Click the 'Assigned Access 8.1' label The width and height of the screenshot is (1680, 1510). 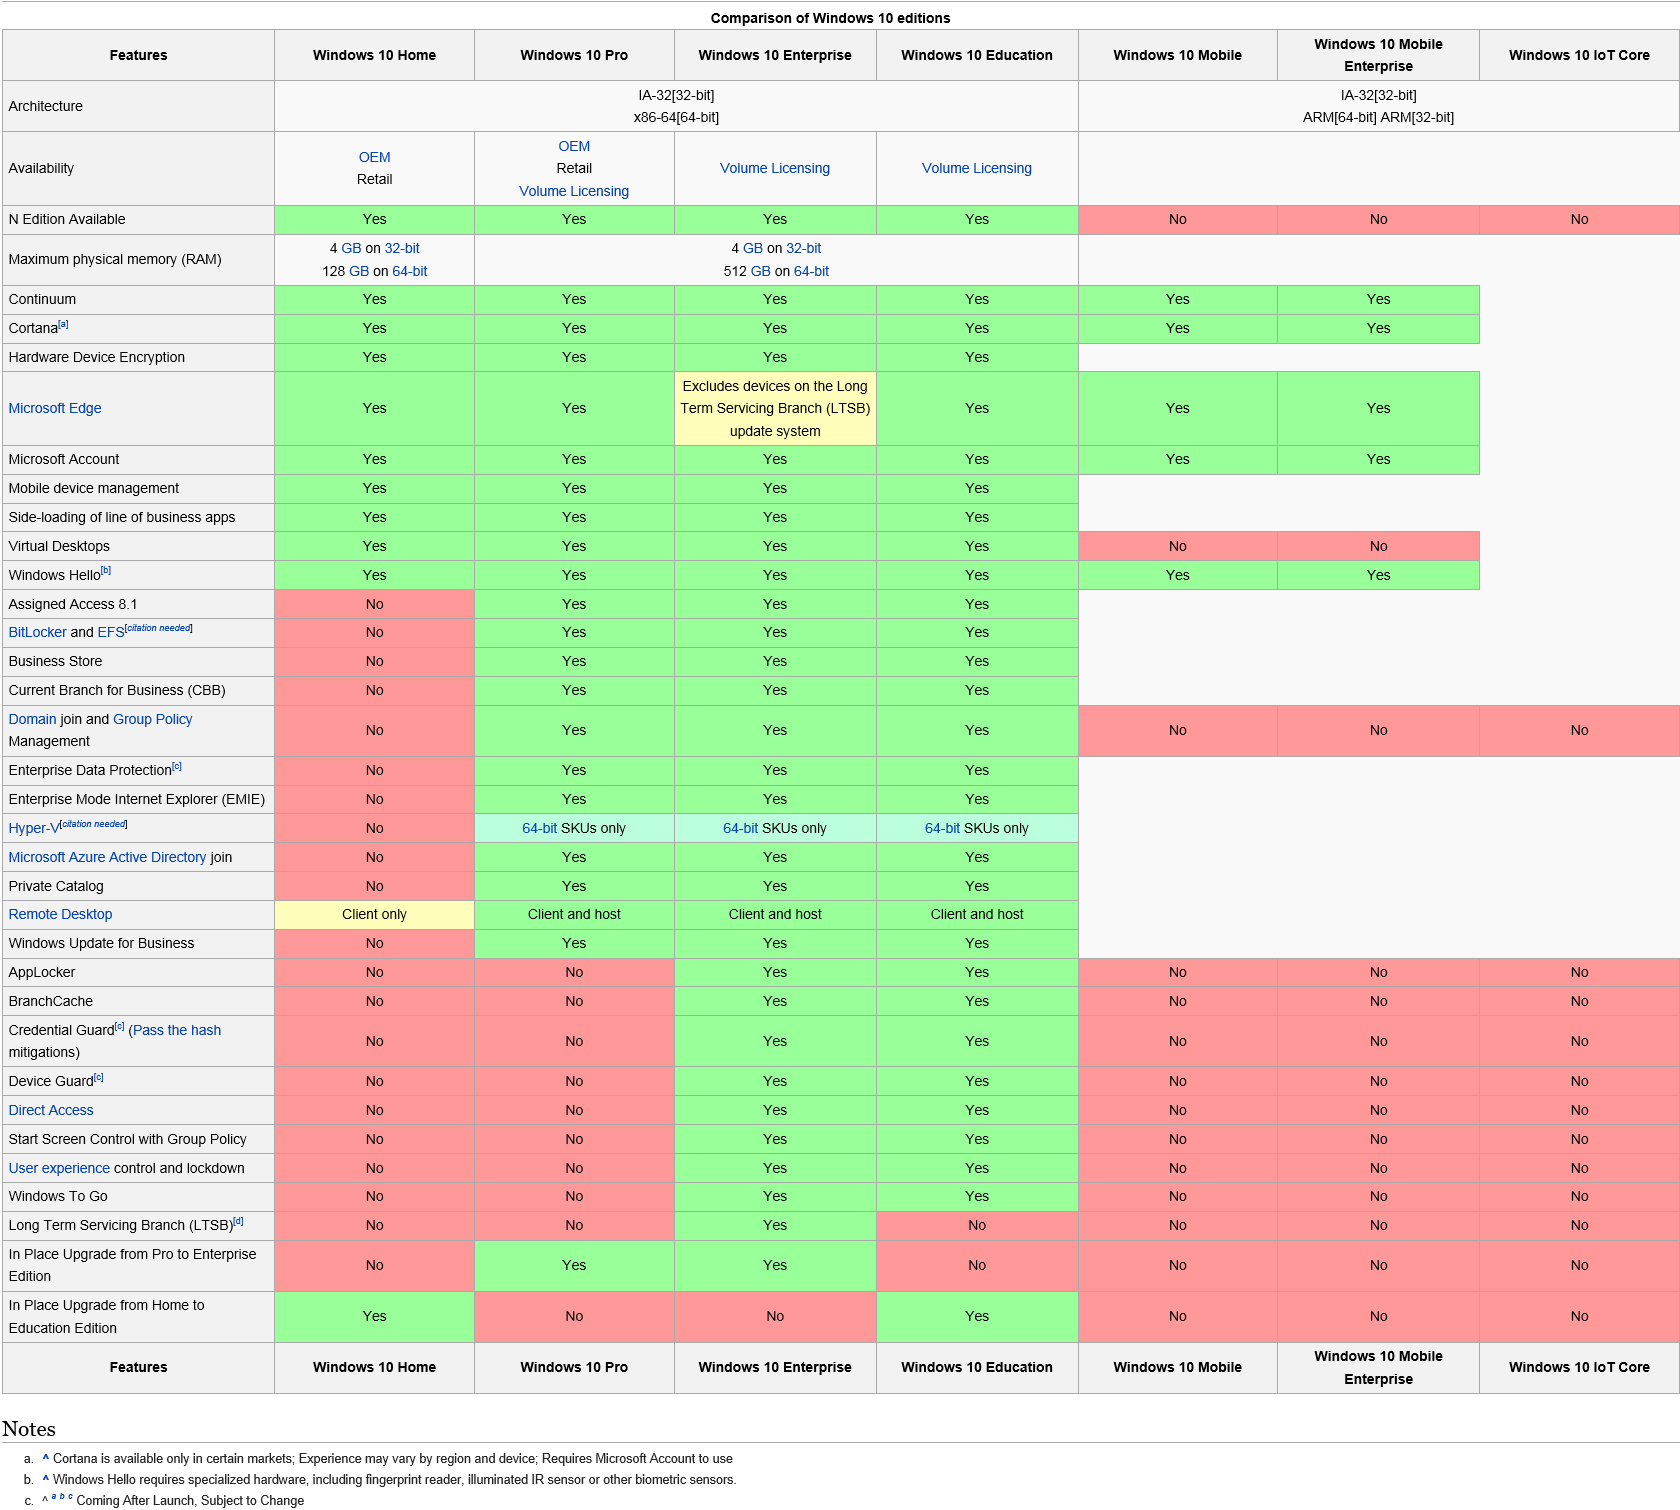click(x=73, y=604)
